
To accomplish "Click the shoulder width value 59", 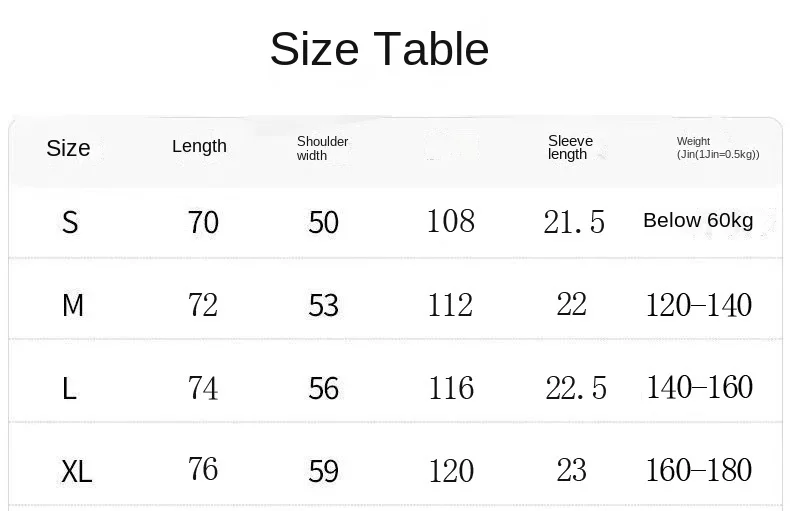I will coord(323,471).
